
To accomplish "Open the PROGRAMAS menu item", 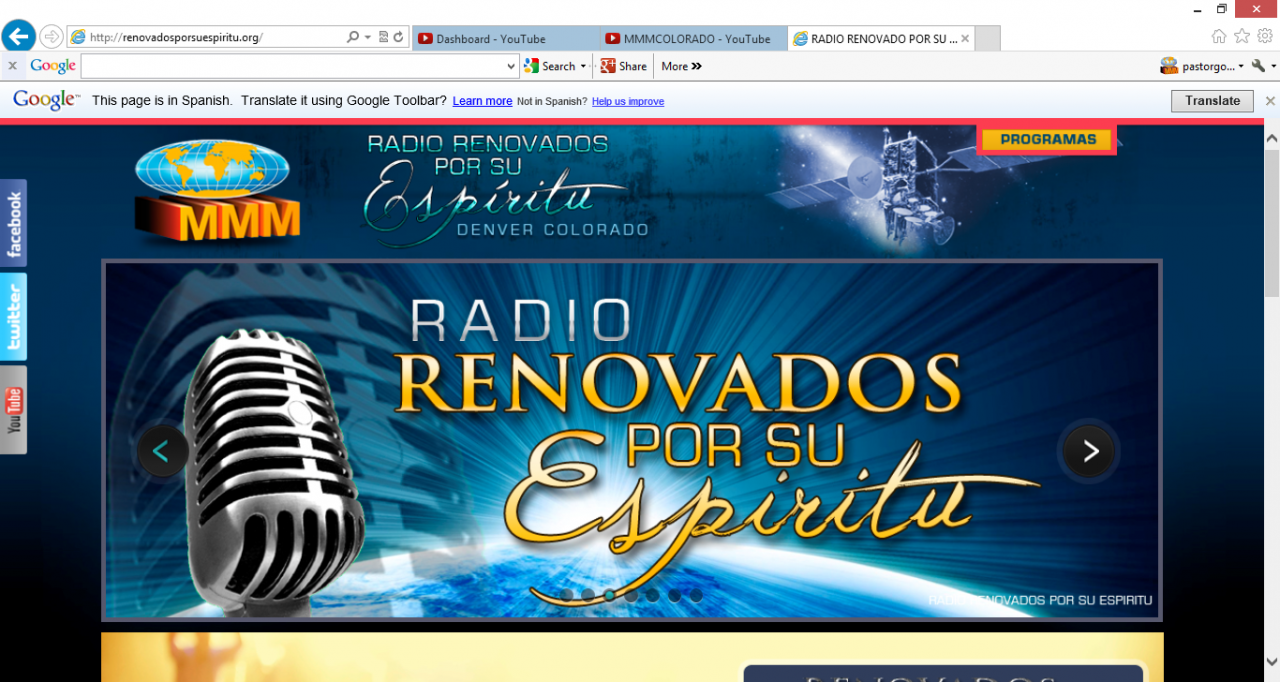I will (x=1048, y=139).
